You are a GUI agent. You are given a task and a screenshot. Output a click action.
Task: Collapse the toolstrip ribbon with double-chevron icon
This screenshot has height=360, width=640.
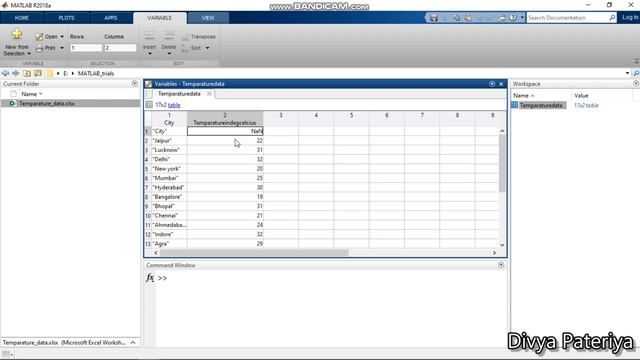(636, 61)
